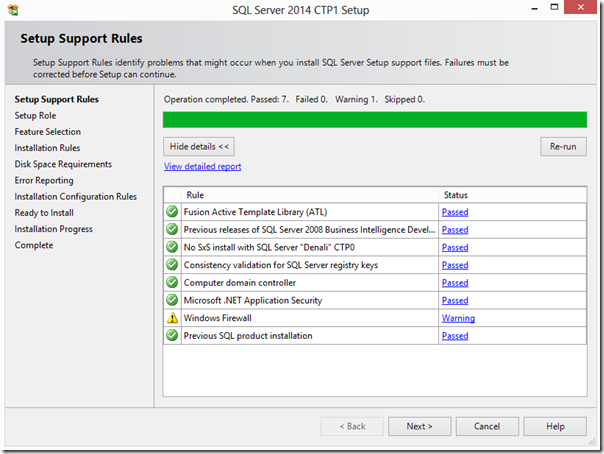604x454 pixels.
Task: Click green check icon for domain controller rule
Action: [x=172, y=282]
